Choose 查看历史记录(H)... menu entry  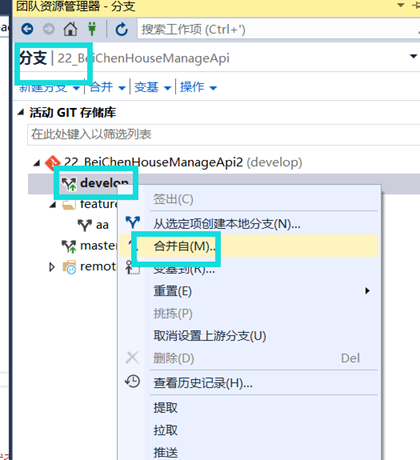click(x=249, y=383)
